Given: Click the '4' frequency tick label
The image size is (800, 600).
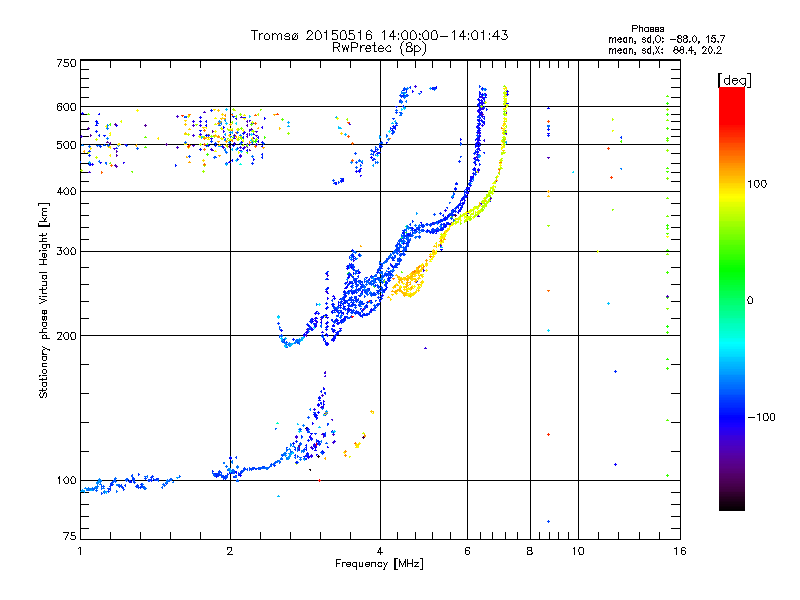Looking at the screenshot, I should 380,551.
